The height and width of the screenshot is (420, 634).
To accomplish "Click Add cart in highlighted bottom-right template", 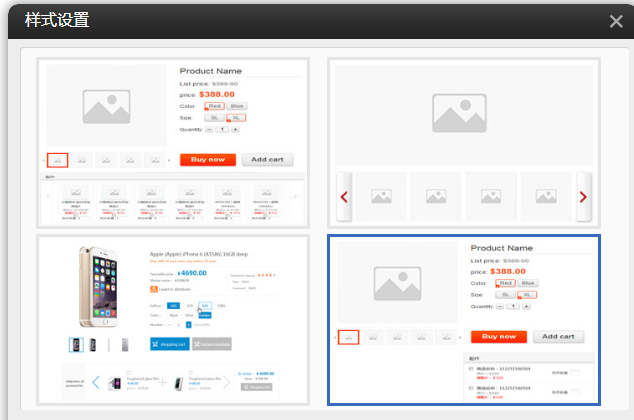I will (558, 337).
